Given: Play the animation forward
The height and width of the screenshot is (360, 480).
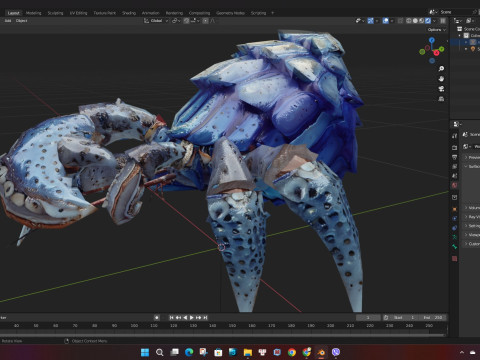Looking at the screenshot, I should click(192, 317).
